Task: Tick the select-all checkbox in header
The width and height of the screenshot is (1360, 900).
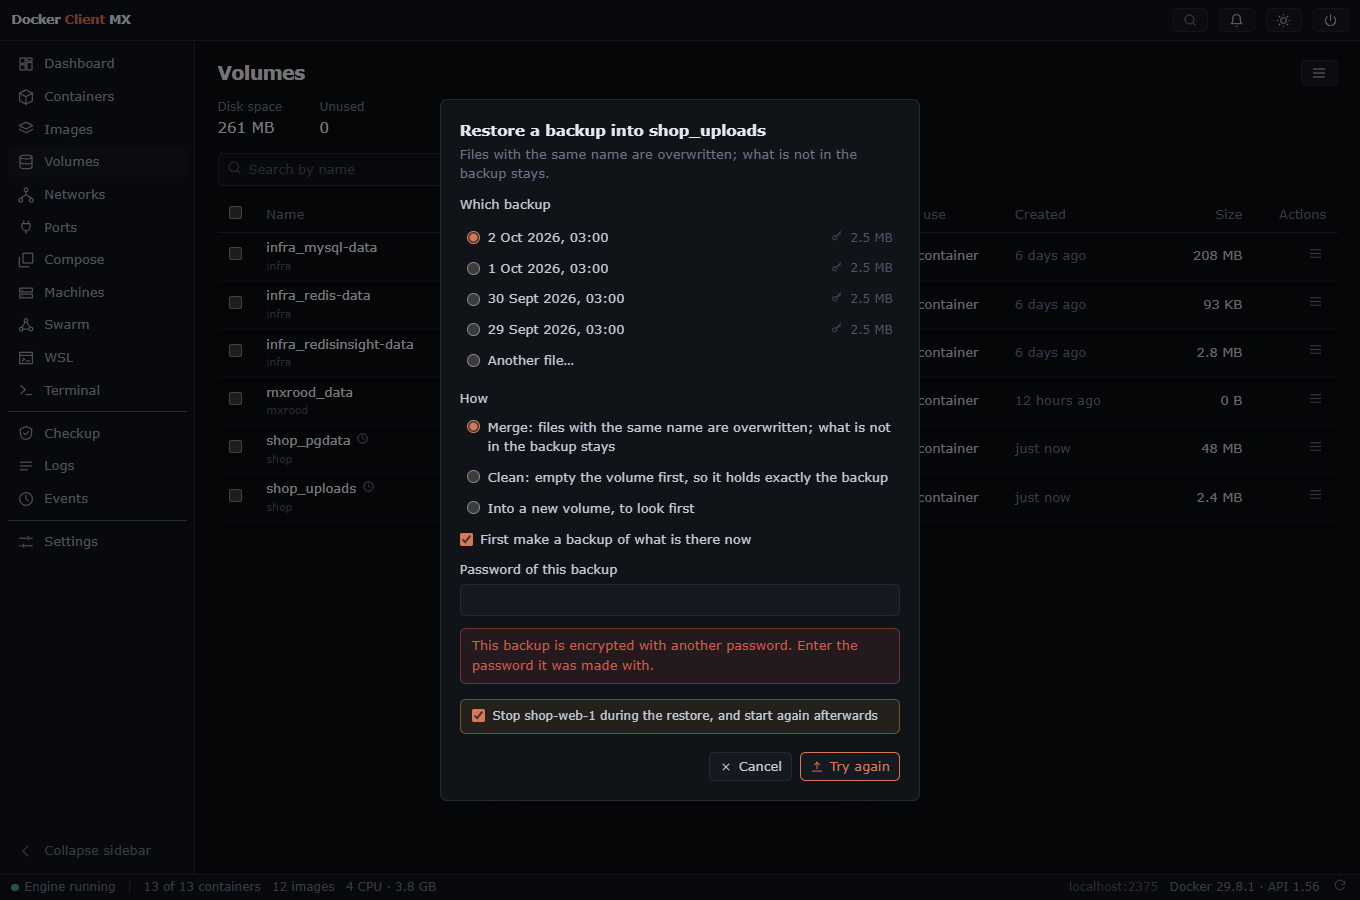Action: [x=236, y=213]
